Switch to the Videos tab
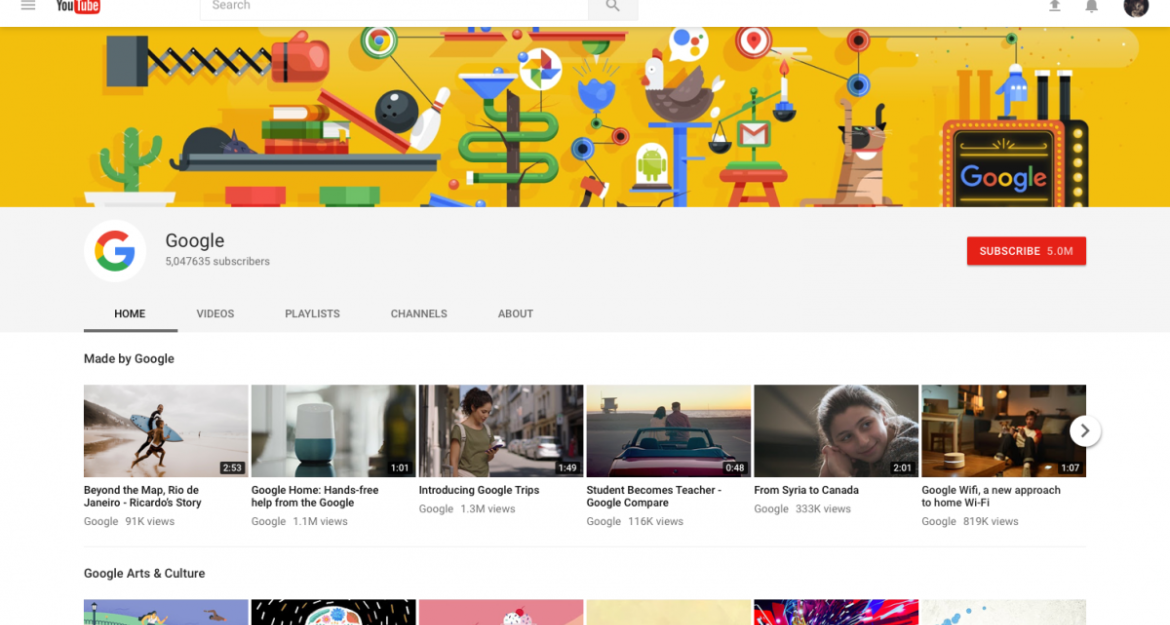Screen dimensions: 1170x625 coord(215,314)
